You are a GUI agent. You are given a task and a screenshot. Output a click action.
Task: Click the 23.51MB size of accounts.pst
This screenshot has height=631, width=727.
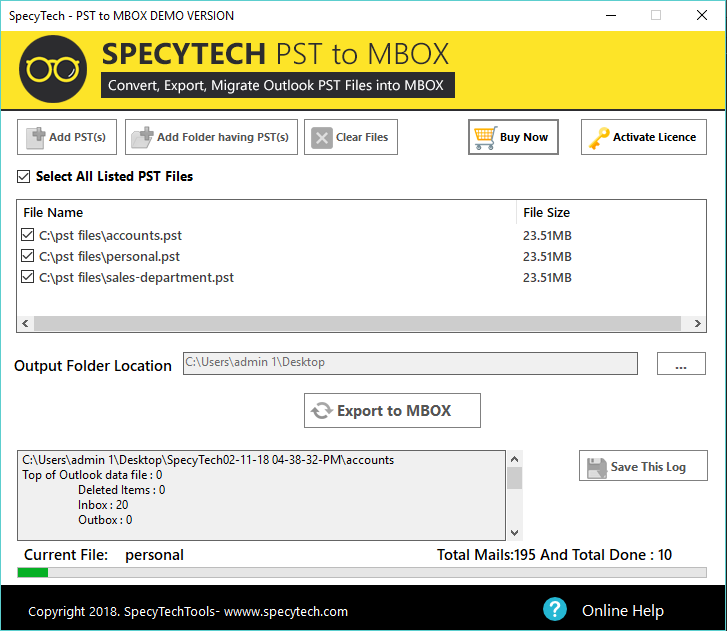[547, 236]
